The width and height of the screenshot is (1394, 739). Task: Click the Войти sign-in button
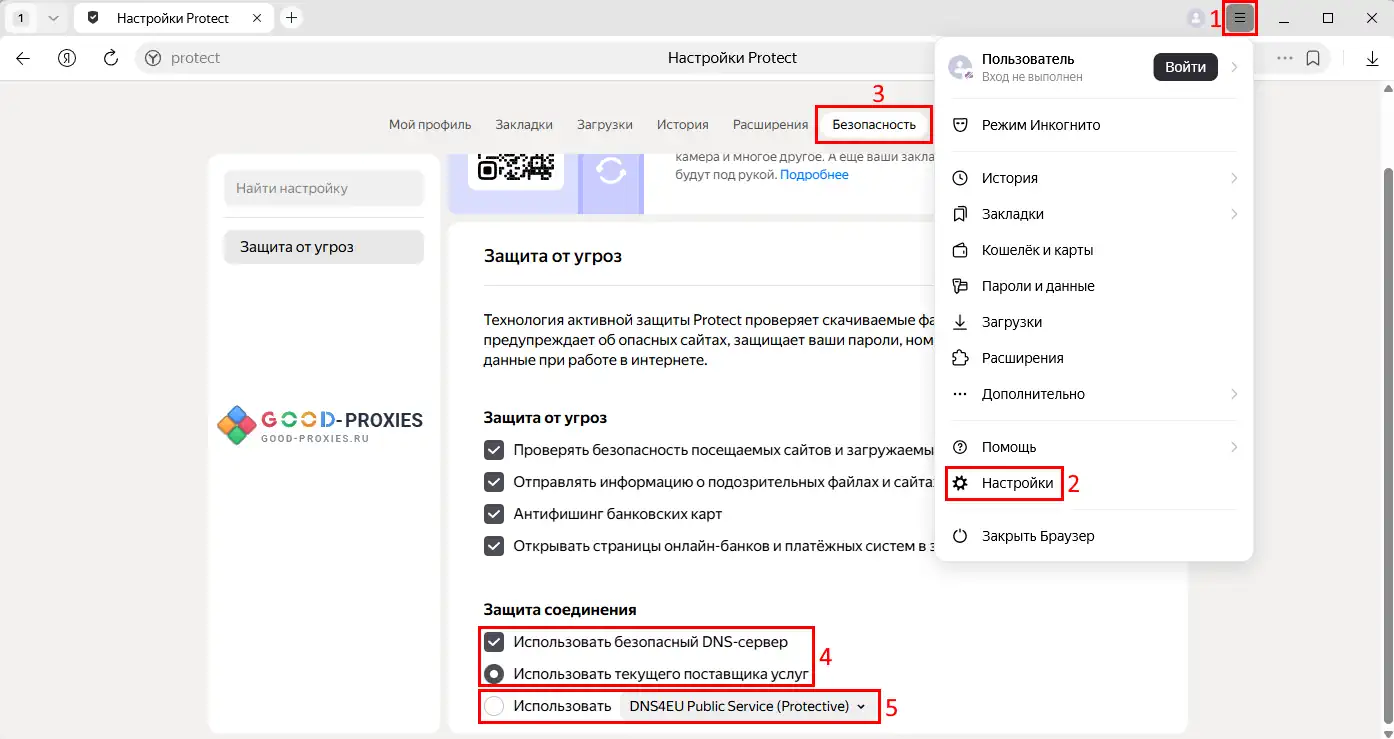coord(1185,67)
